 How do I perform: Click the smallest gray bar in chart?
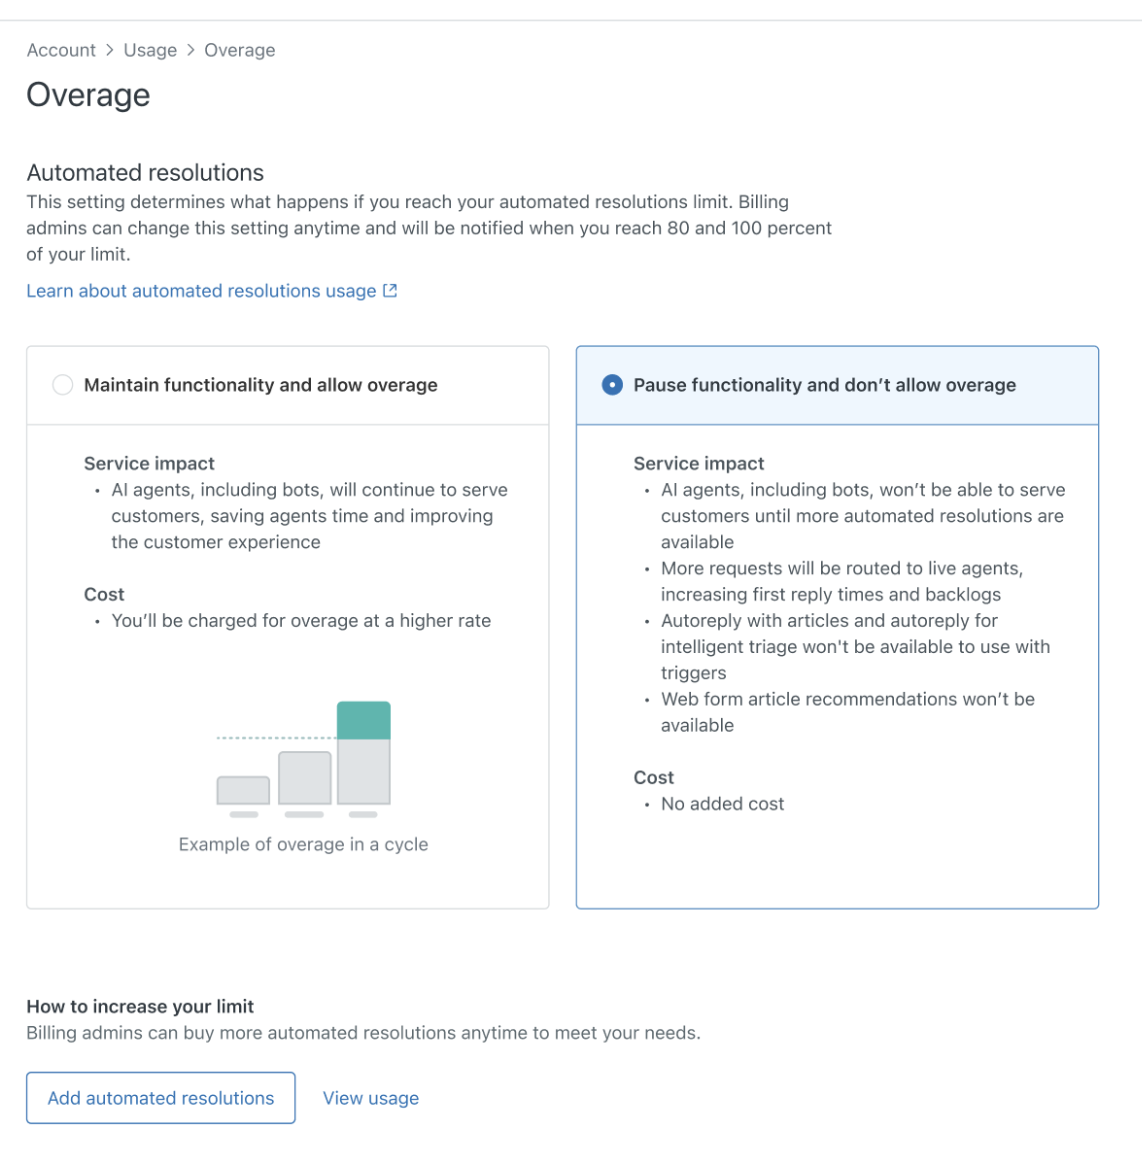(243, 791)
